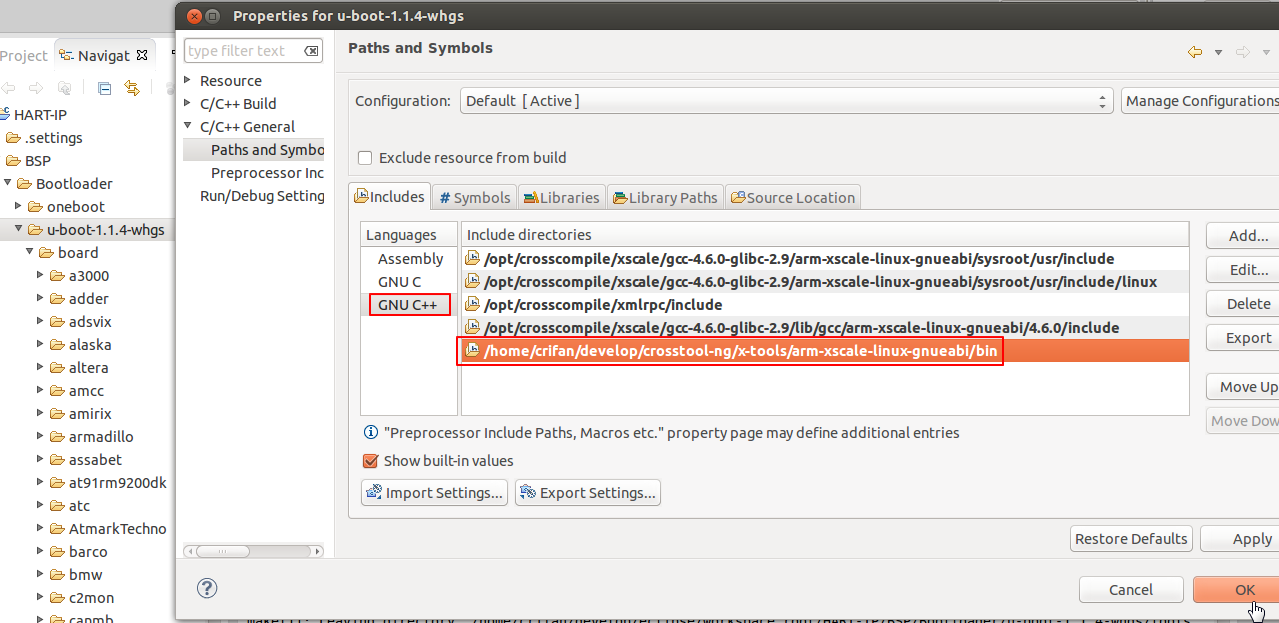The image size is (1279, 623).
Task: Select GNU C in Languages list
Action: click(399, 282)
